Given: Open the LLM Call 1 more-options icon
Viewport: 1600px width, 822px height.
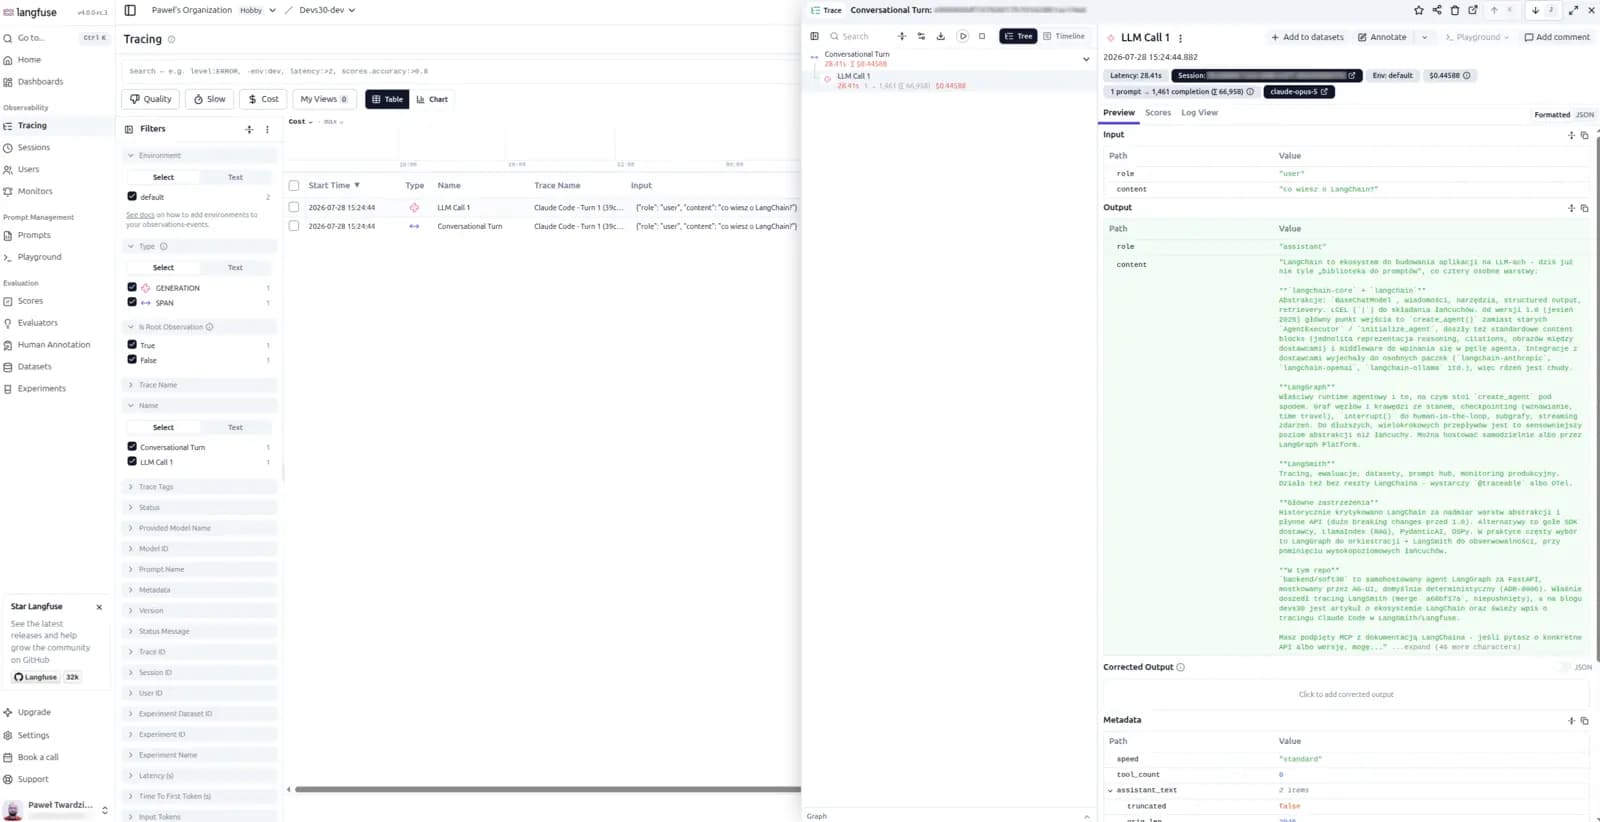Looking at the screenshot, I should click(1180, 38).
